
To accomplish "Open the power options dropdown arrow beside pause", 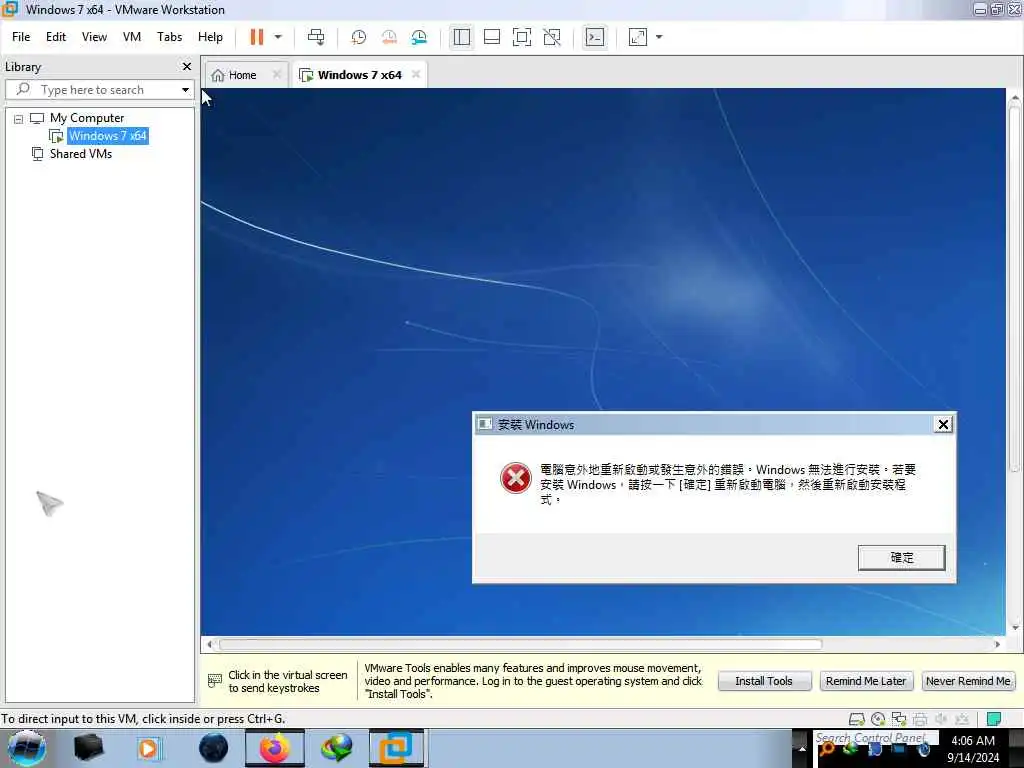I will coord(278,37).
